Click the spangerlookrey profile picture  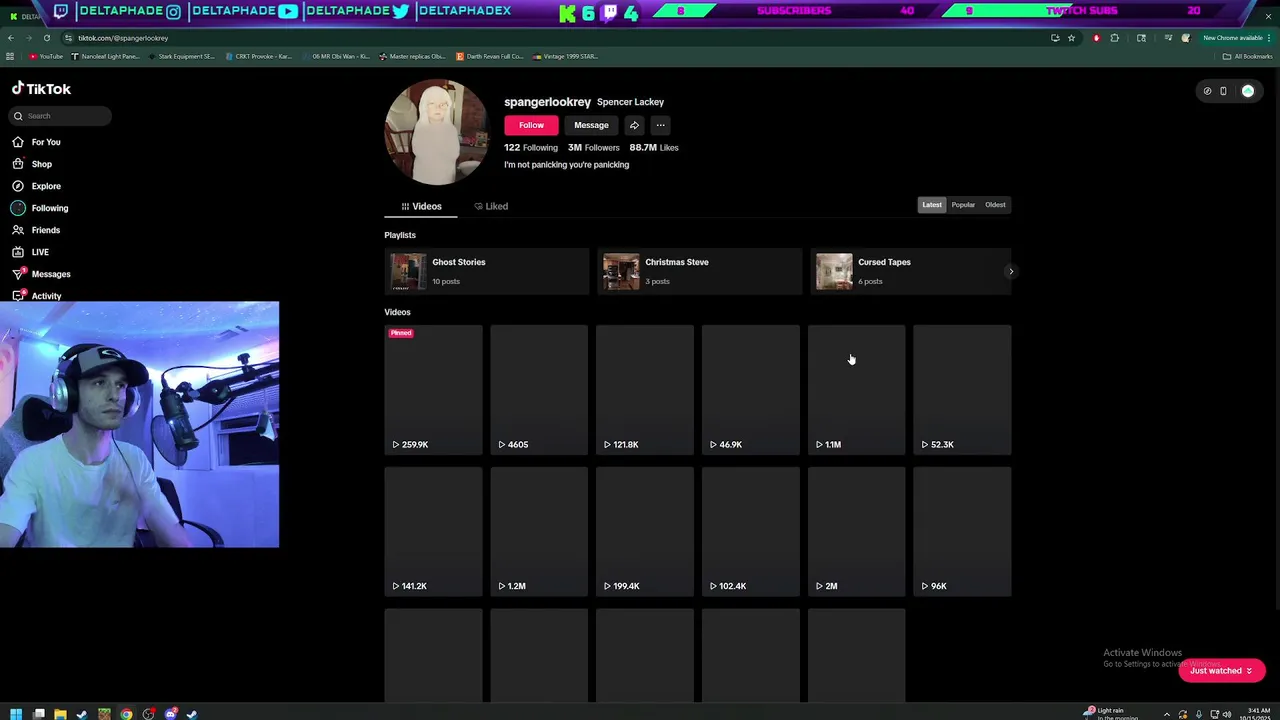click(437, 132)
